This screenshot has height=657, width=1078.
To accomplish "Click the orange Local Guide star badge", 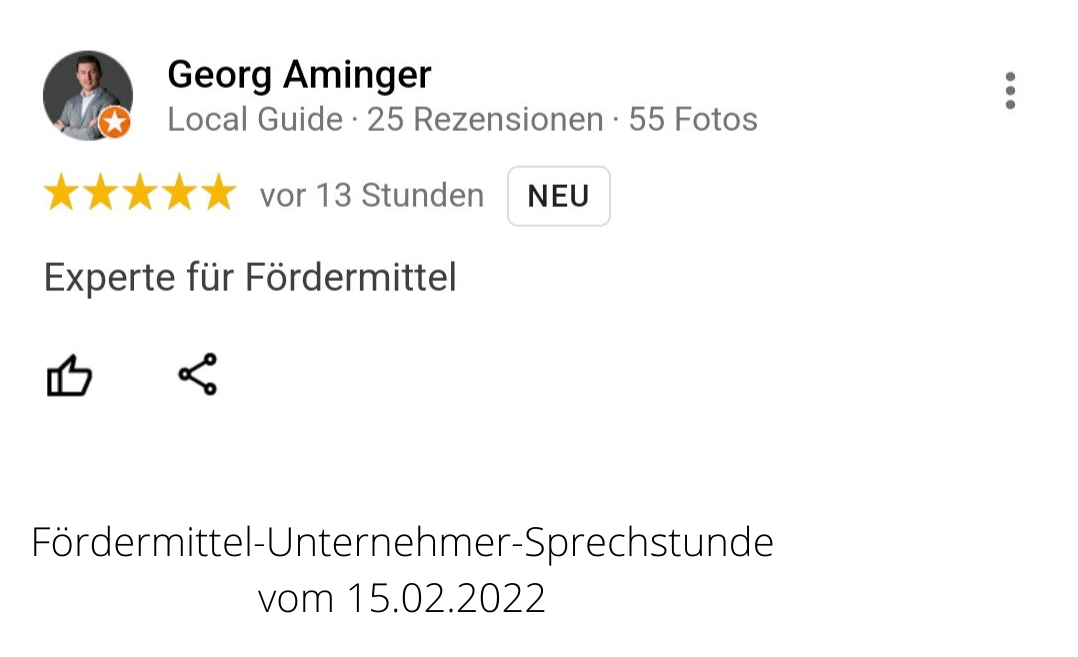I will coord(114,123).
